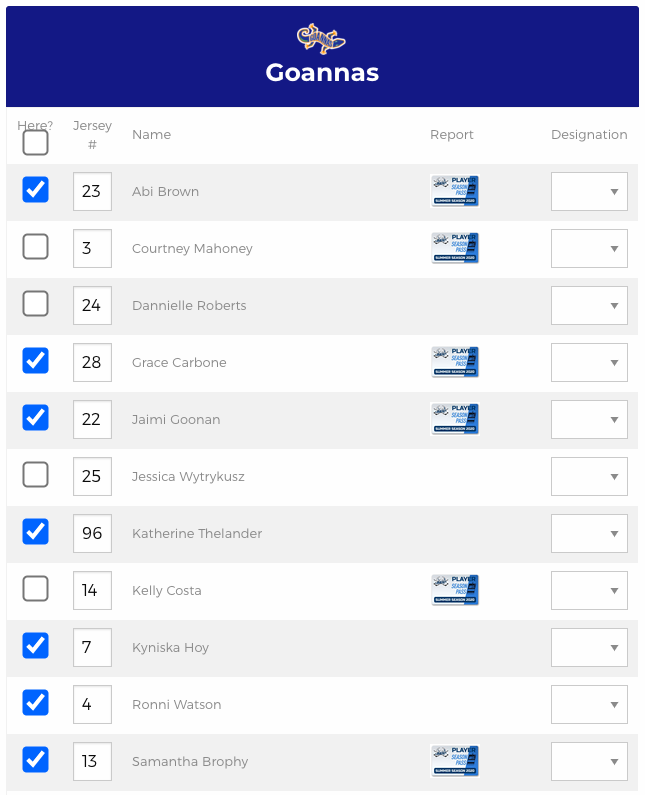The image size is (645, 795).
Task: Open Ronni Watson's Designation dropdown
Action: coord(589,704)
